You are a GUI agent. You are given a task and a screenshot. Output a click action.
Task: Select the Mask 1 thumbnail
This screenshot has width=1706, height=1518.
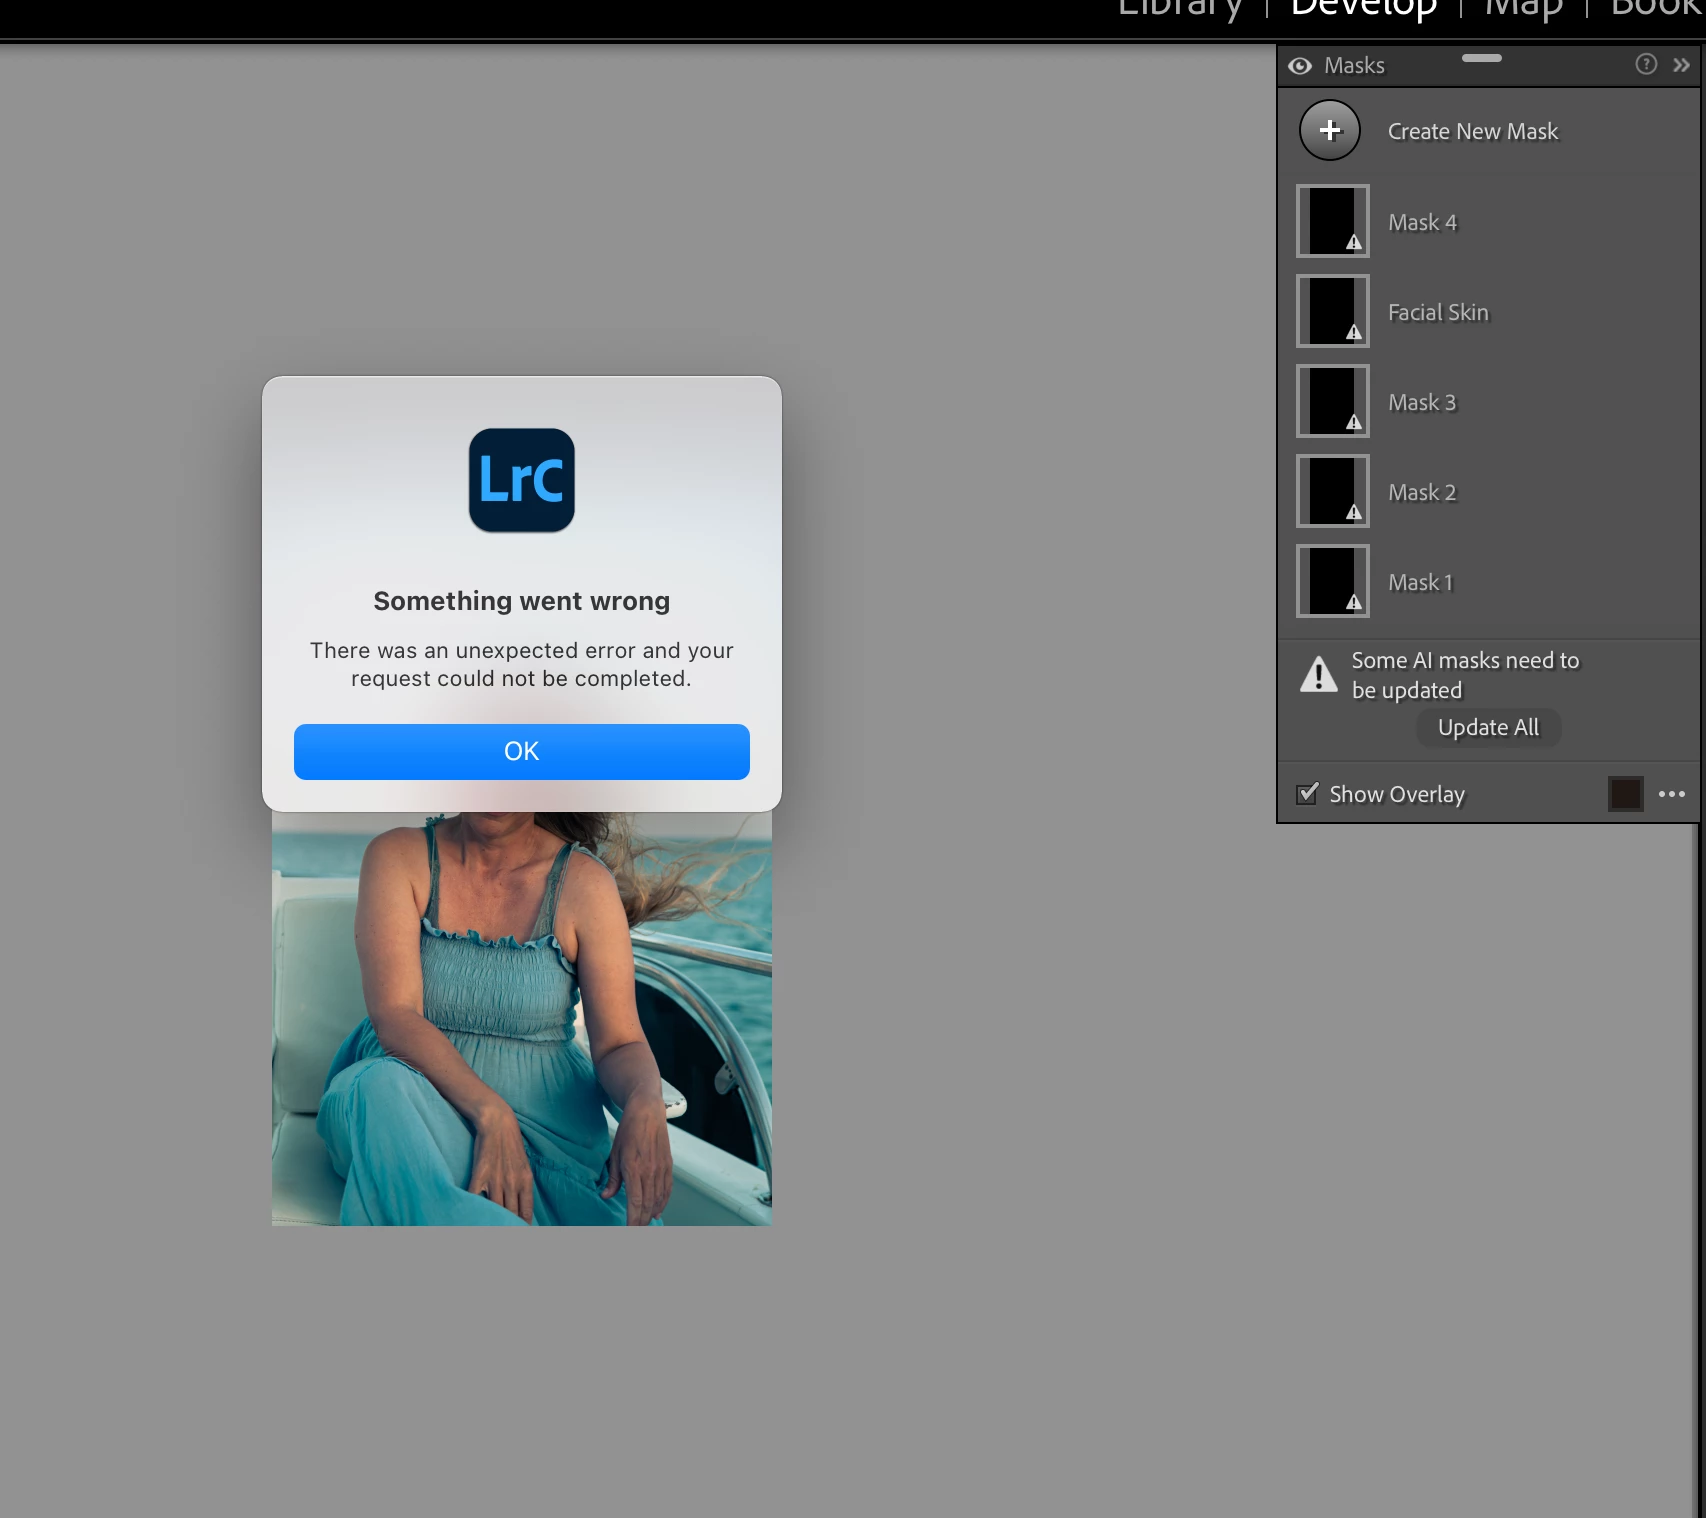(x=1332, y=581)
